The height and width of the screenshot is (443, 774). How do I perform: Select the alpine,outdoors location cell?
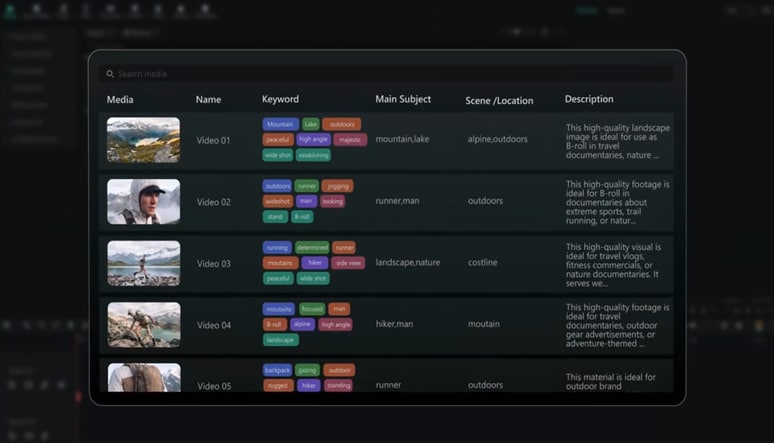[498, 139]
